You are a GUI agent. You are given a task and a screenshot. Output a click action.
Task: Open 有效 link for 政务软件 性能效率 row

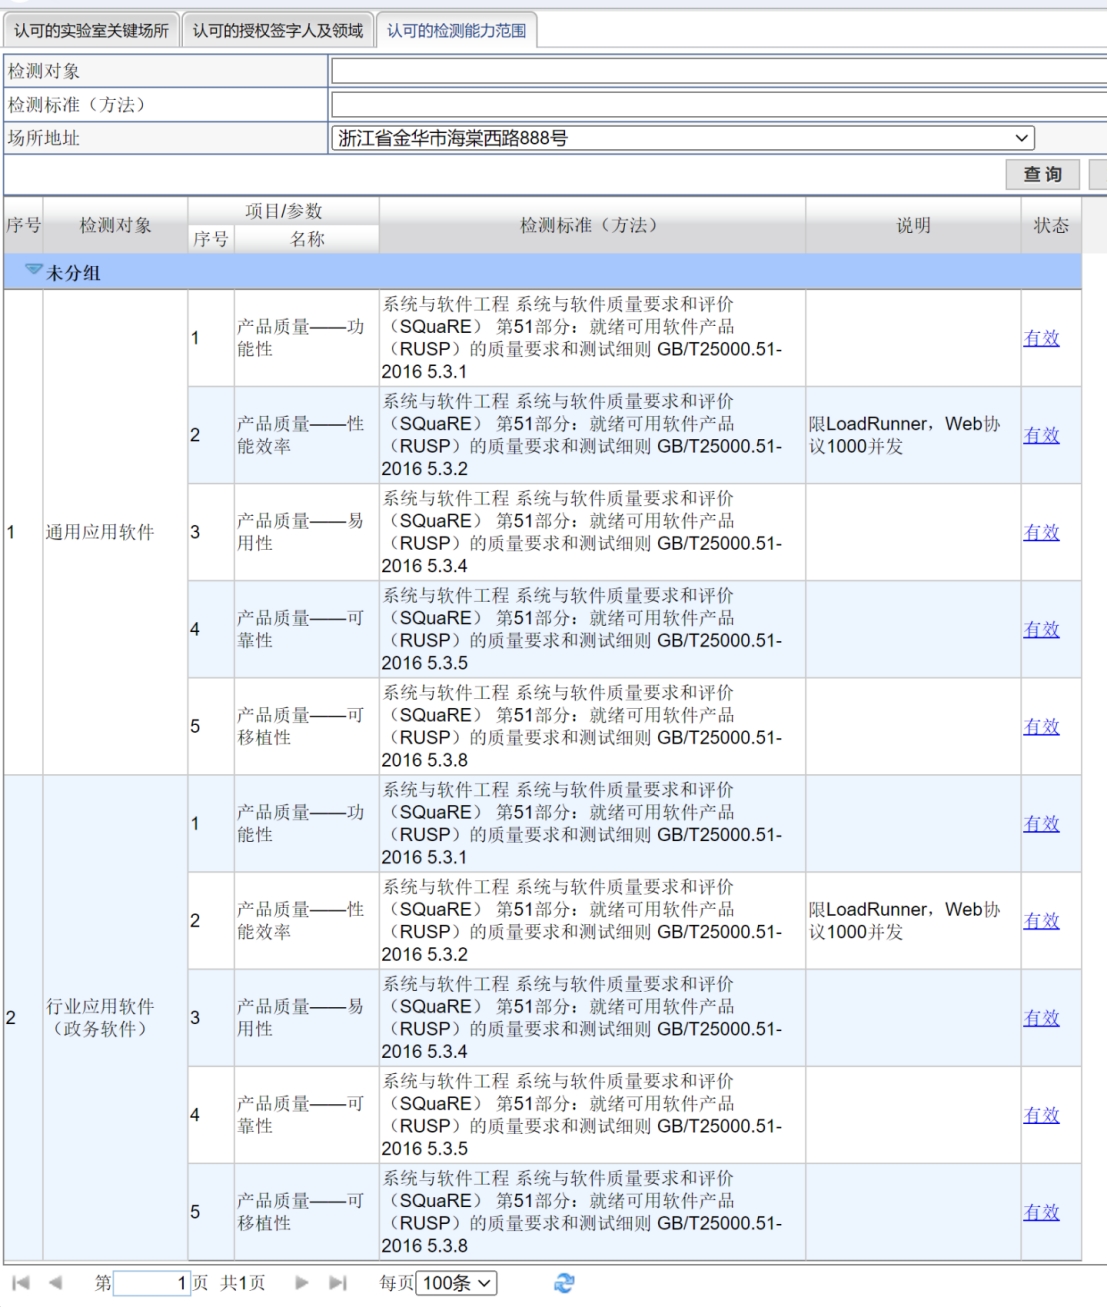pyautogui.click(x=1041, y=920)
